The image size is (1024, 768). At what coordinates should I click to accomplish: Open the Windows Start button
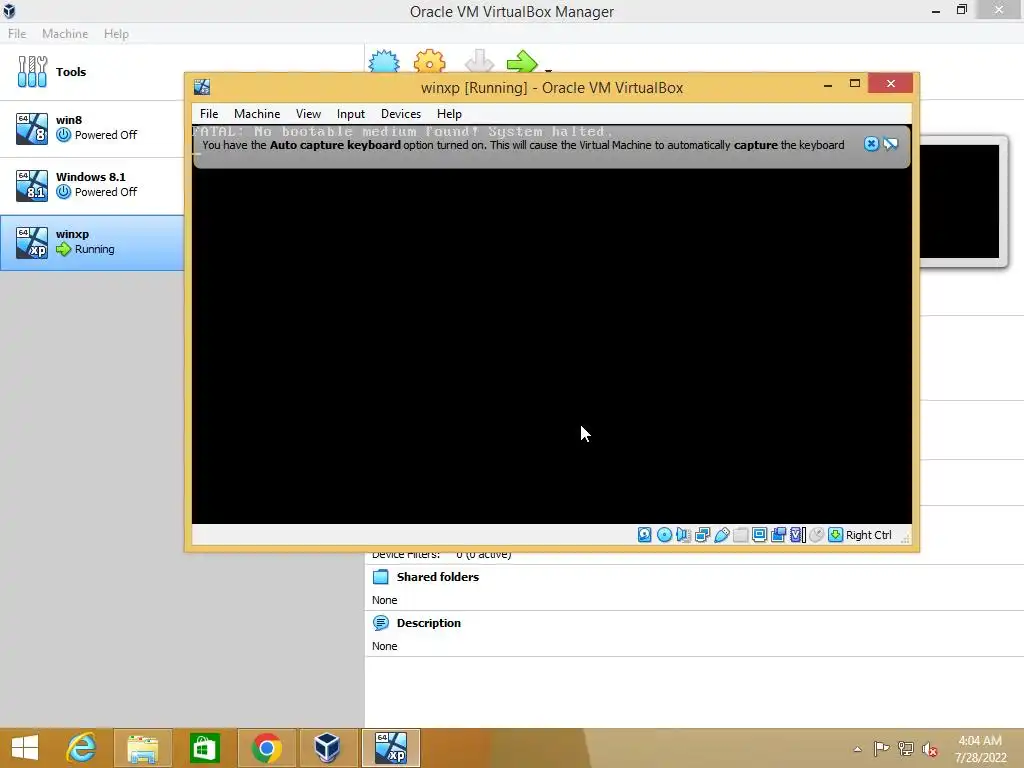tap(25, 748)
